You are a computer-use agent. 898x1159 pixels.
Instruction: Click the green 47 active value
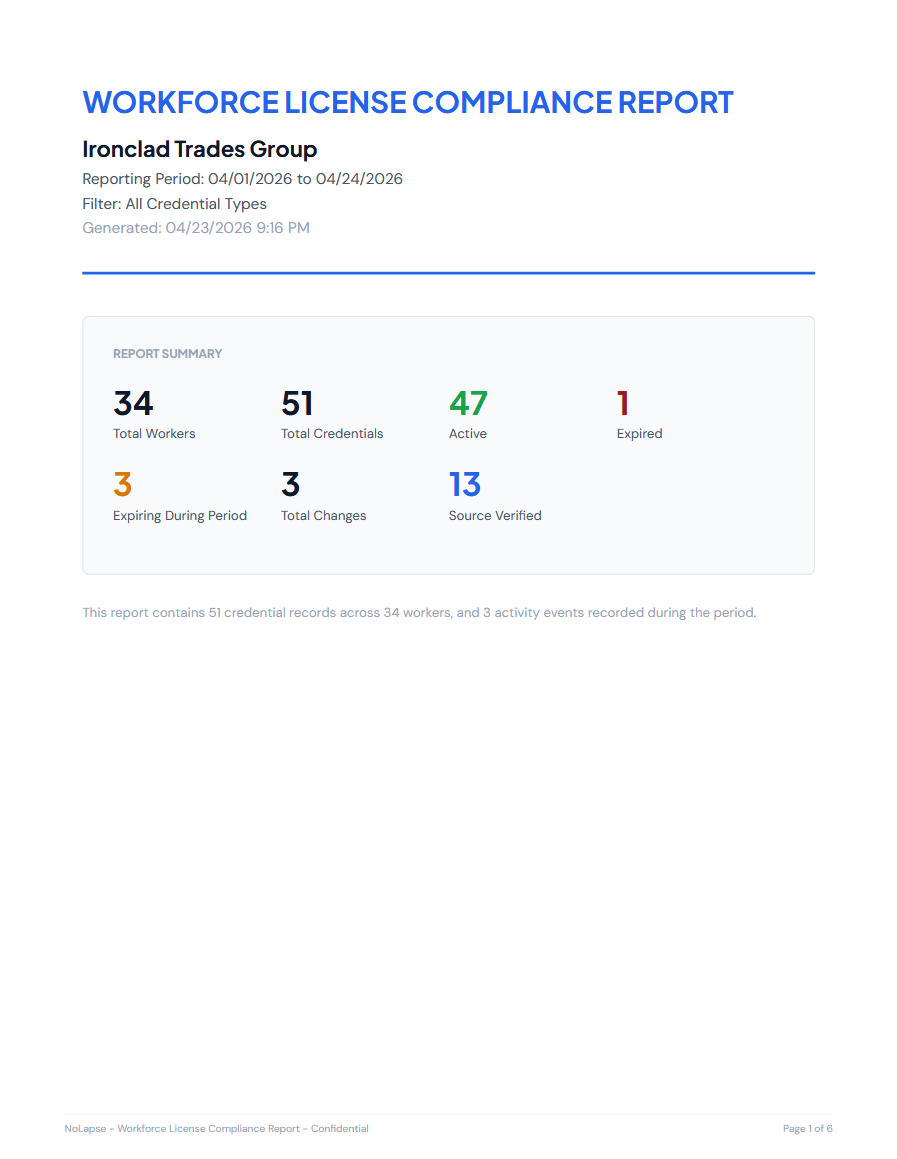point(469,404)
